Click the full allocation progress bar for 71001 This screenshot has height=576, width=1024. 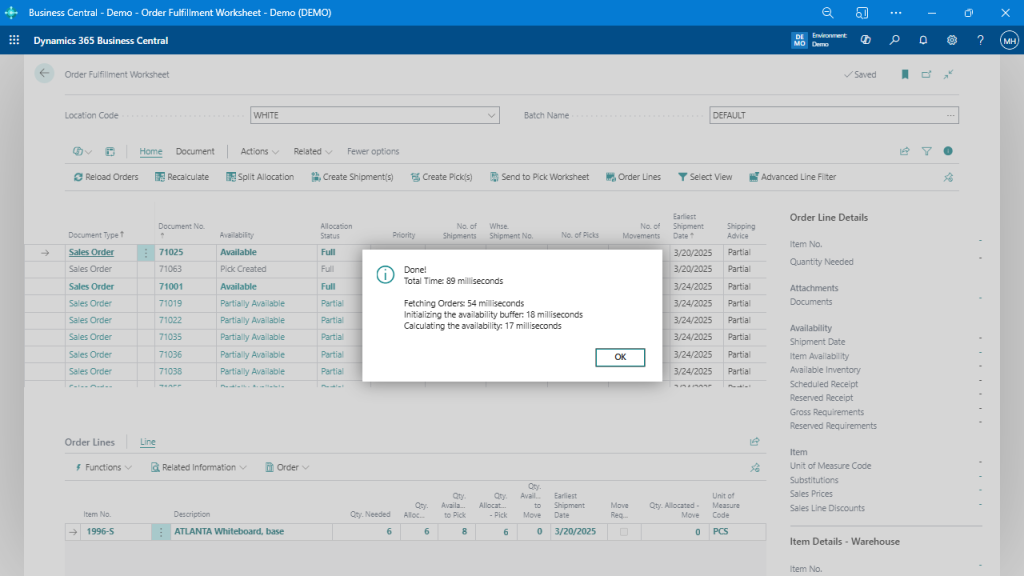328,286
